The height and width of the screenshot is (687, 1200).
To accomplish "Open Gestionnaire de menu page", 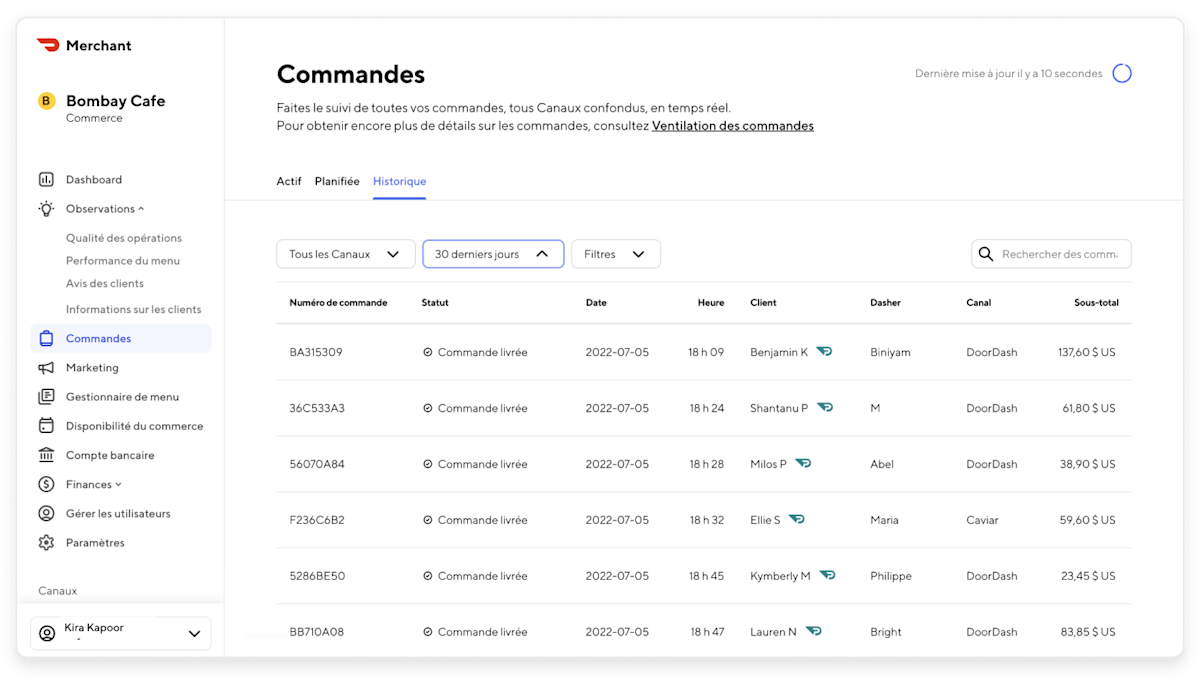I will [123, 397].
